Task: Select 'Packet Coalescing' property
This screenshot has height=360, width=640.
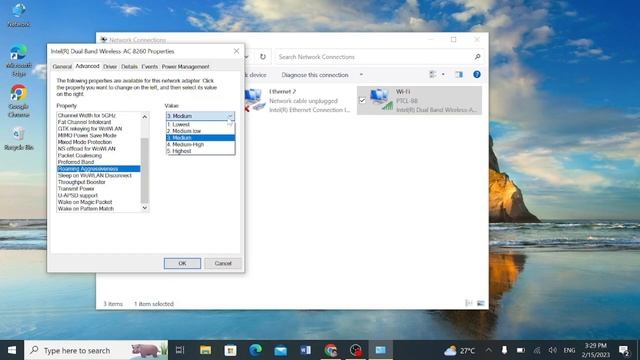Action: point(98,156)
